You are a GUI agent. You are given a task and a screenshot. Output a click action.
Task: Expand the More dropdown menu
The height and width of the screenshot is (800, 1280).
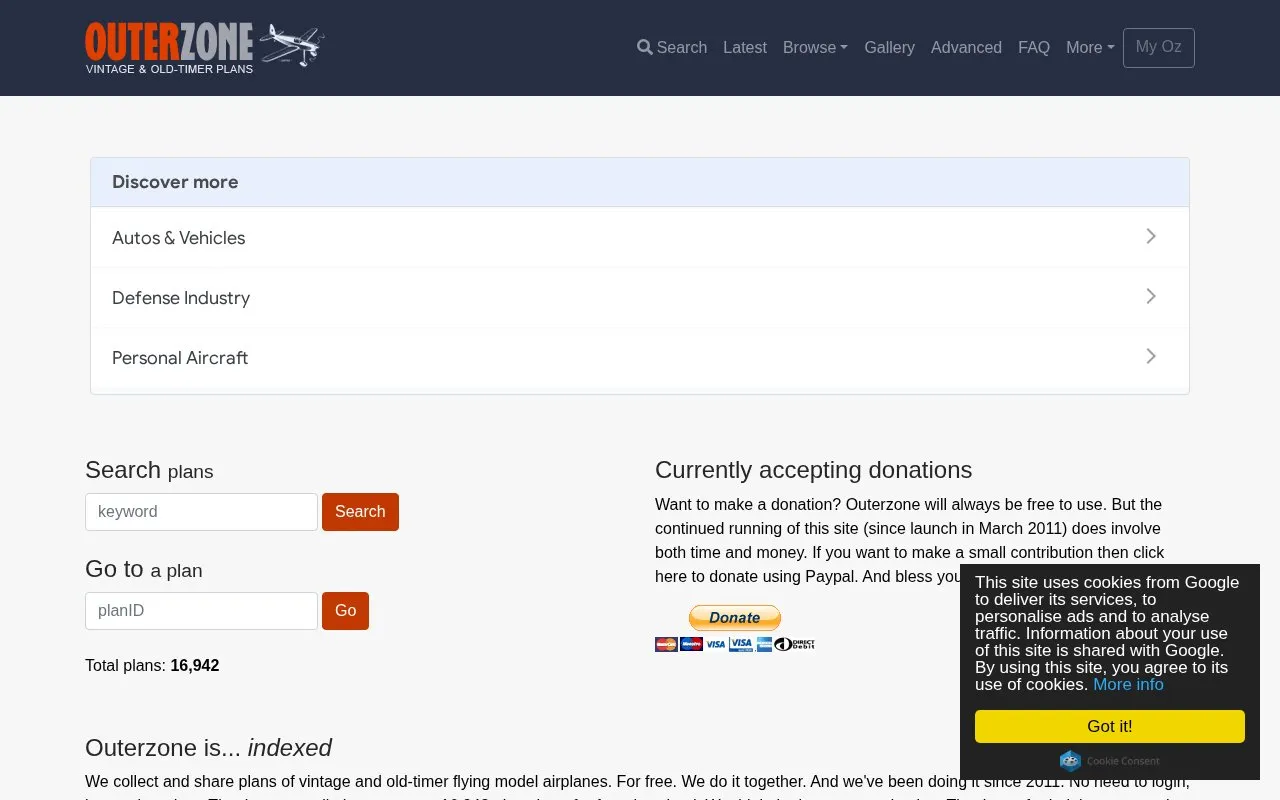tap(1090, 48)
